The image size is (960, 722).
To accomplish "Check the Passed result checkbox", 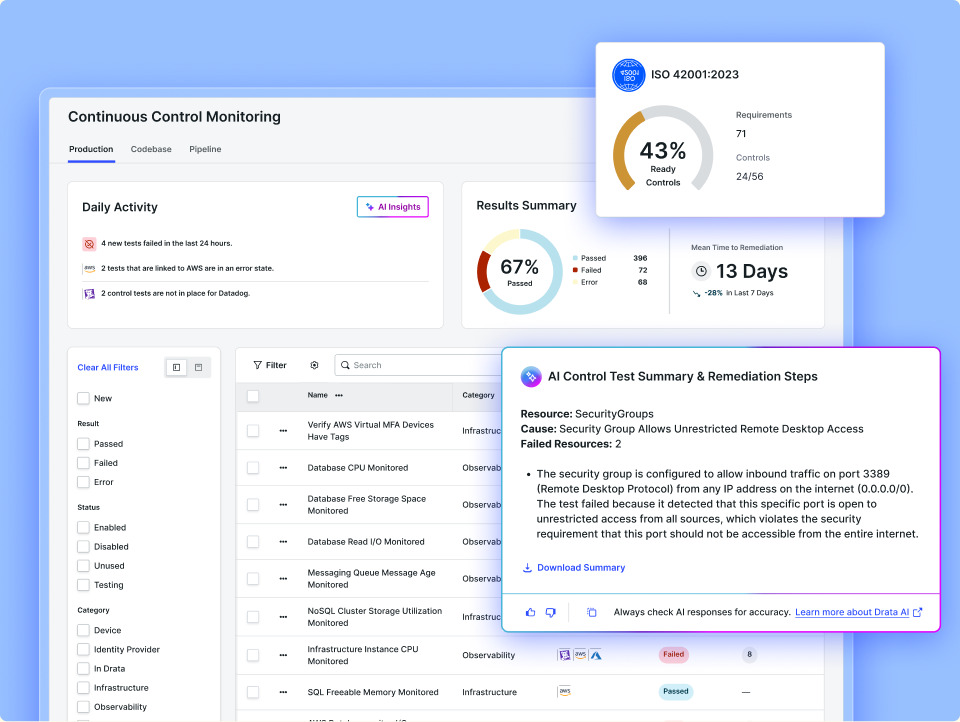I will 83,443.
